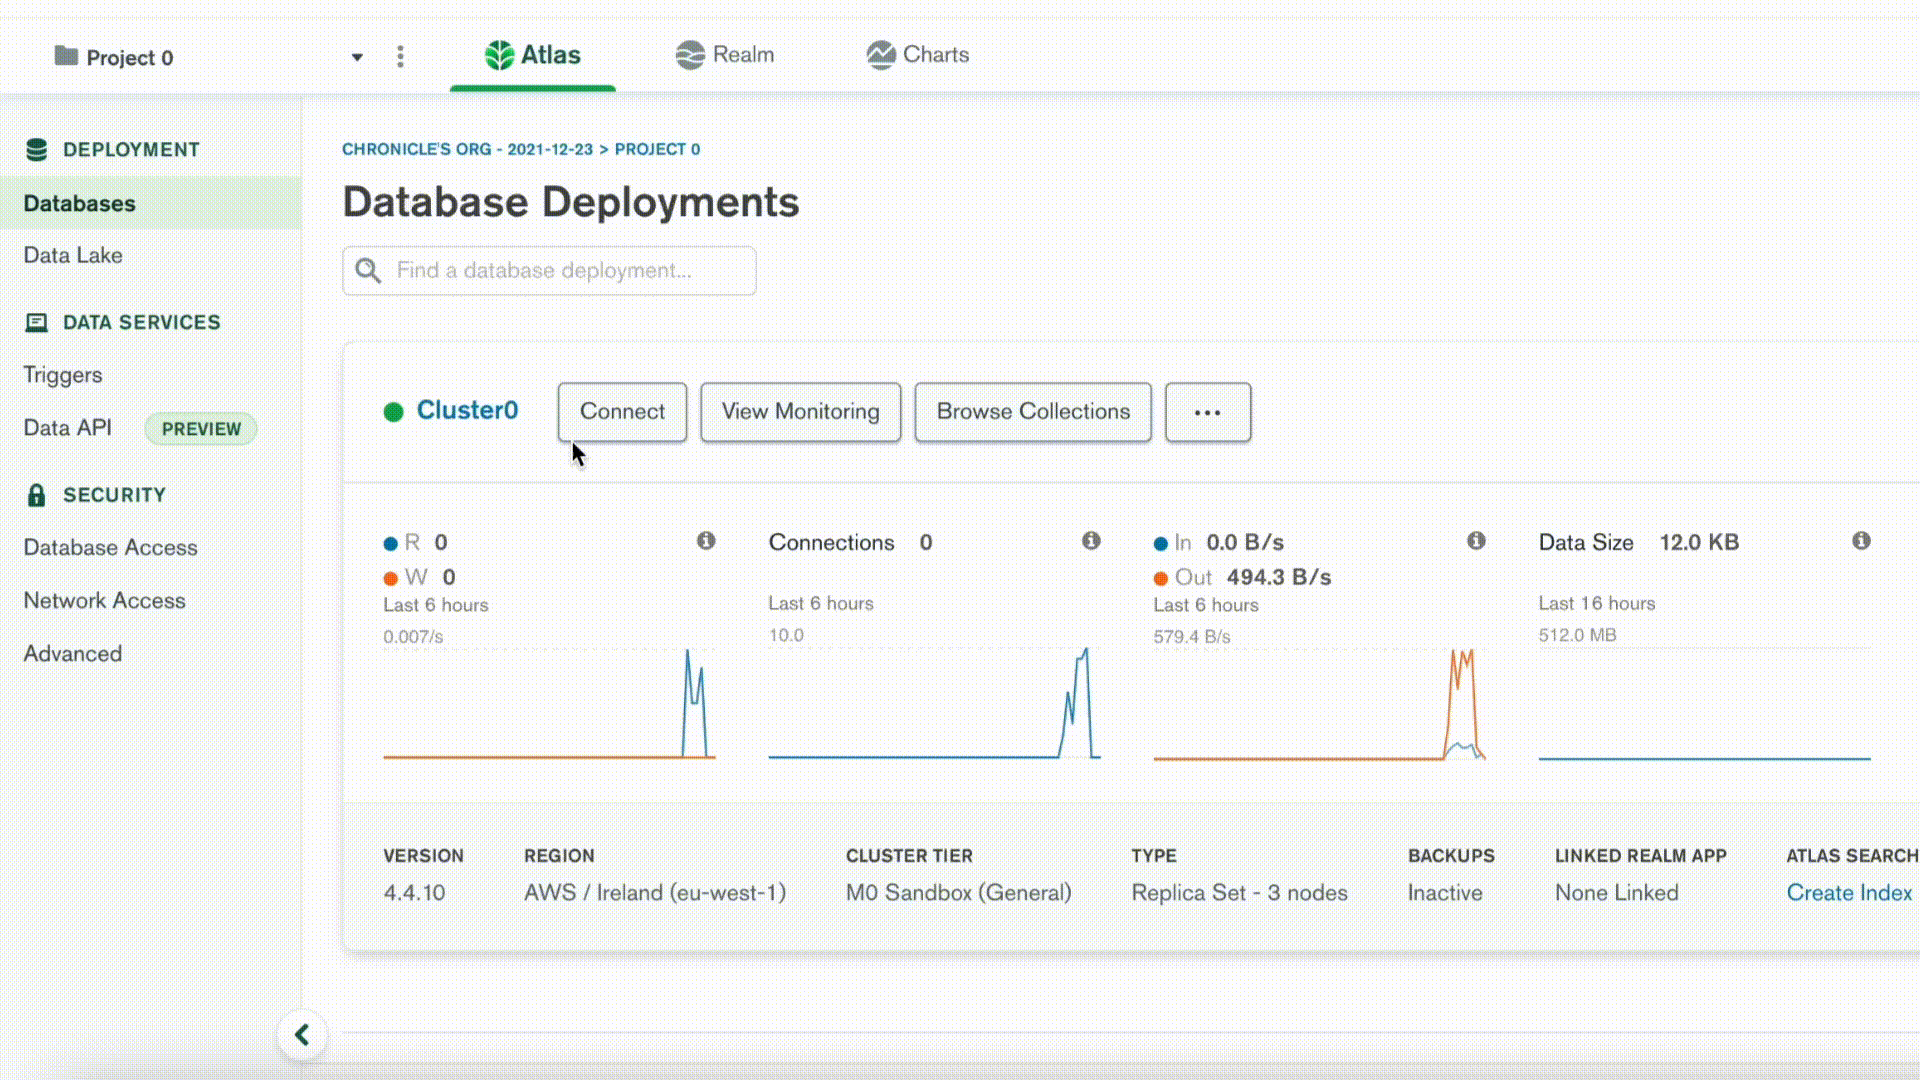
Task: Click the Project 0 folder icon
Action: click(x=66, y=55)
